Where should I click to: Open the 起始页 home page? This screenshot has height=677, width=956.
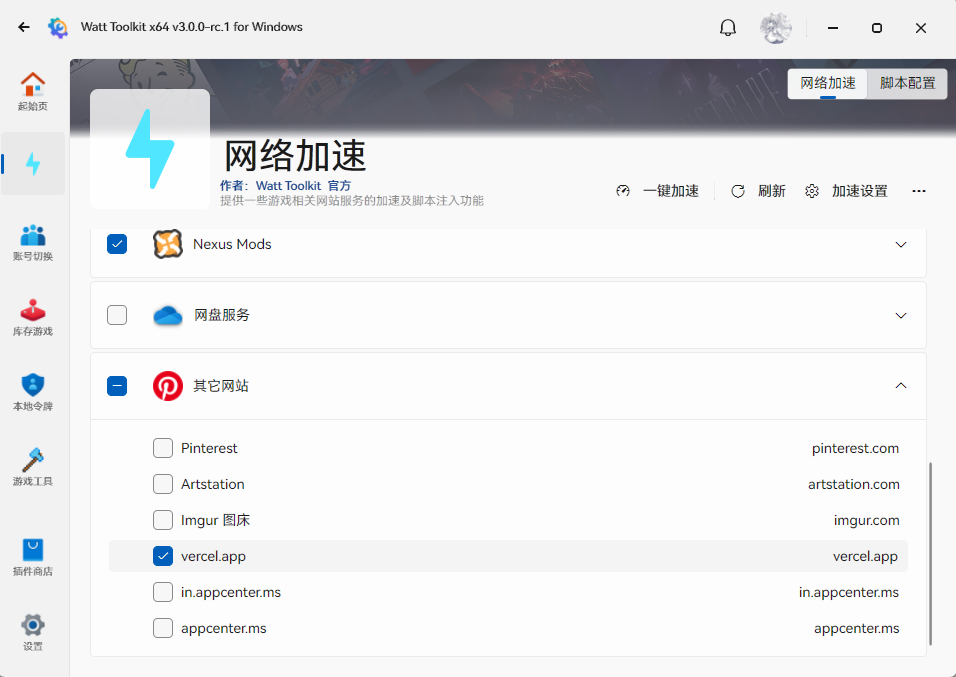(33, 91)
